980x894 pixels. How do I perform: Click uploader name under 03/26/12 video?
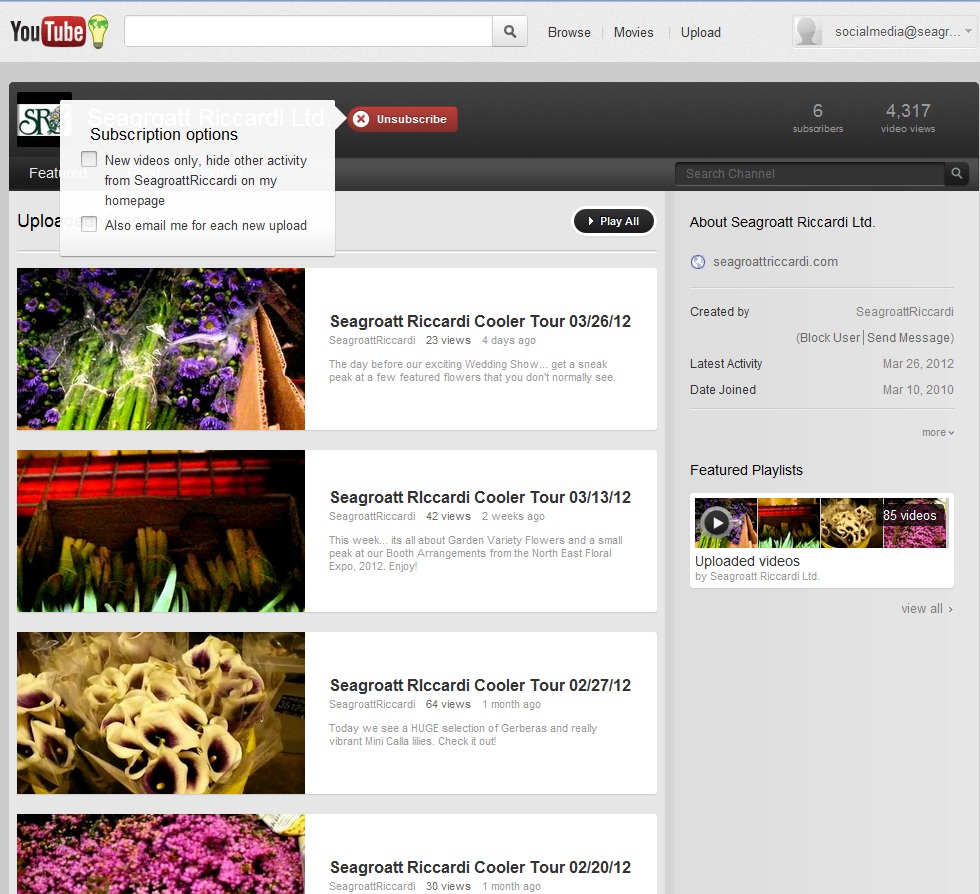[372, 340]
